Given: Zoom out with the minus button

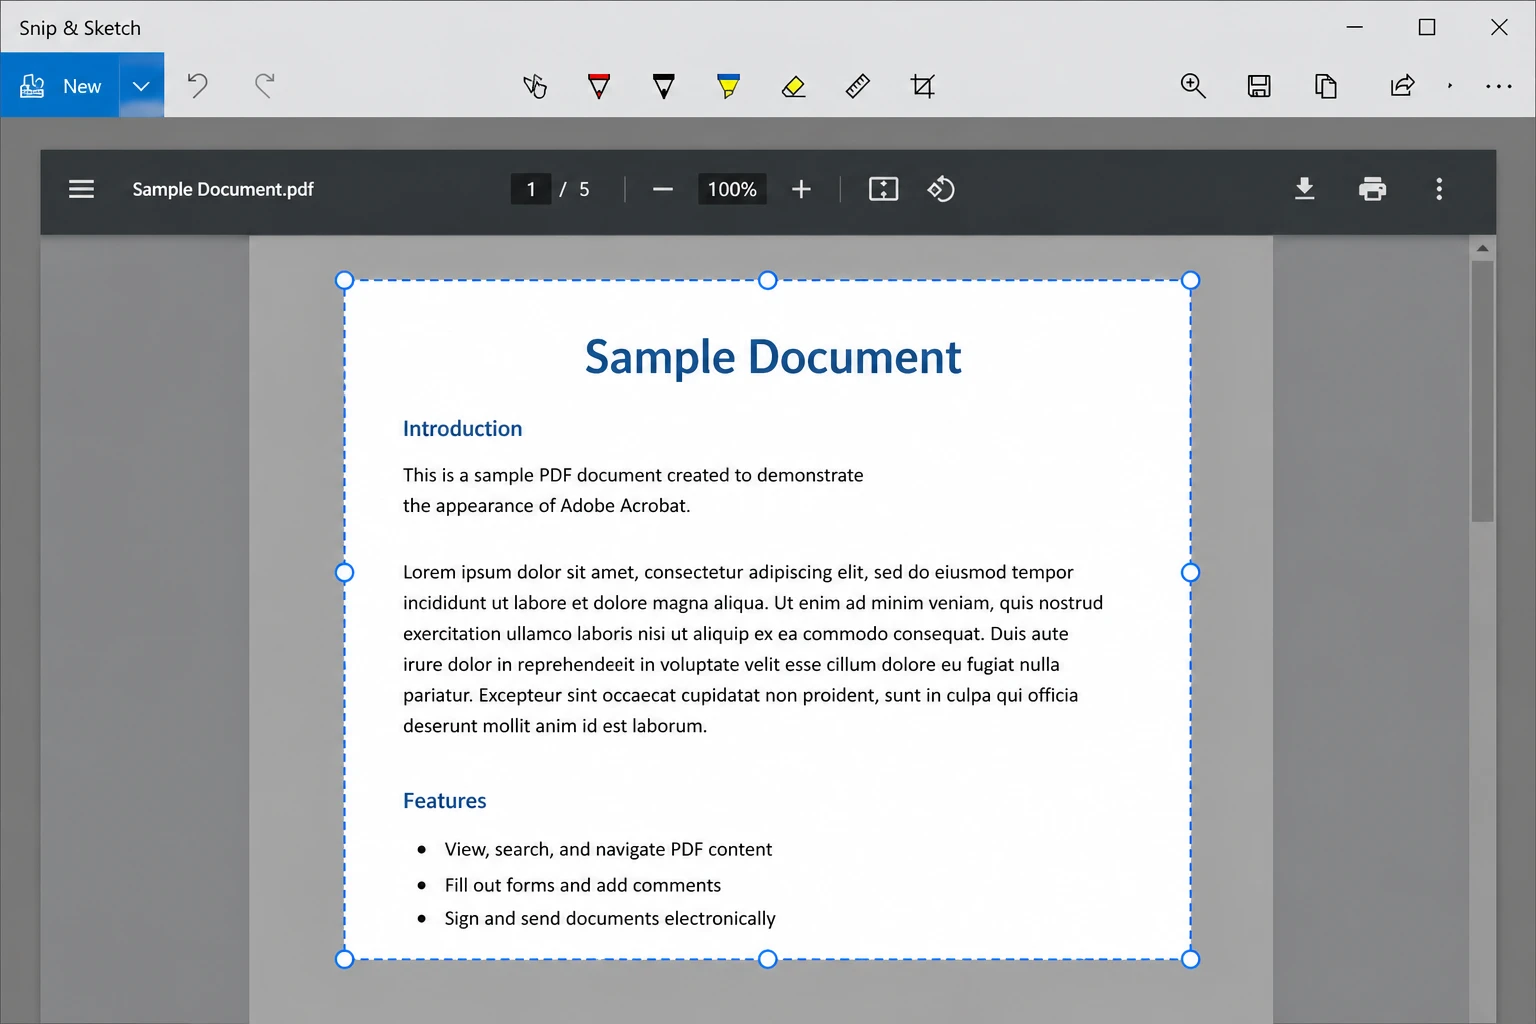Looking at the screenshot, I should point(662,189).
